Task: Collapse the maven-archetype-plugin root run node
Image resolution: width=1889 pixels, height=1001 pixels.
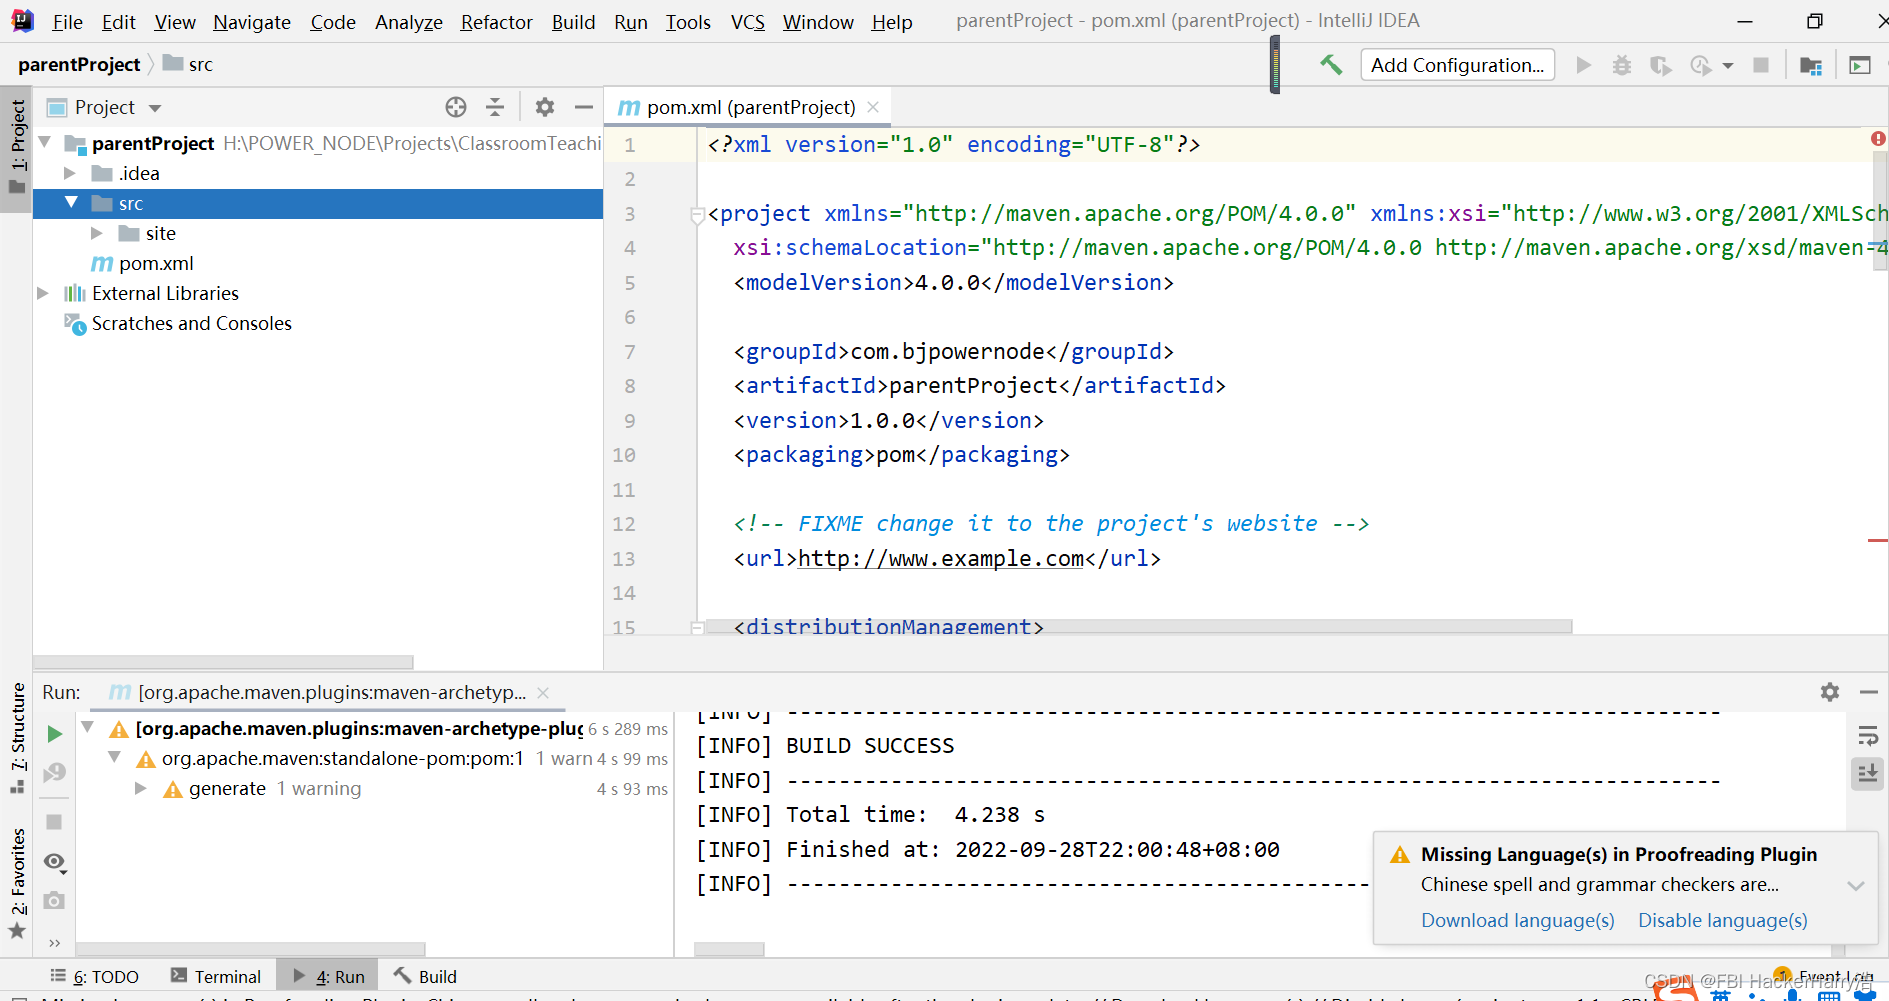Action: (87, 727)
